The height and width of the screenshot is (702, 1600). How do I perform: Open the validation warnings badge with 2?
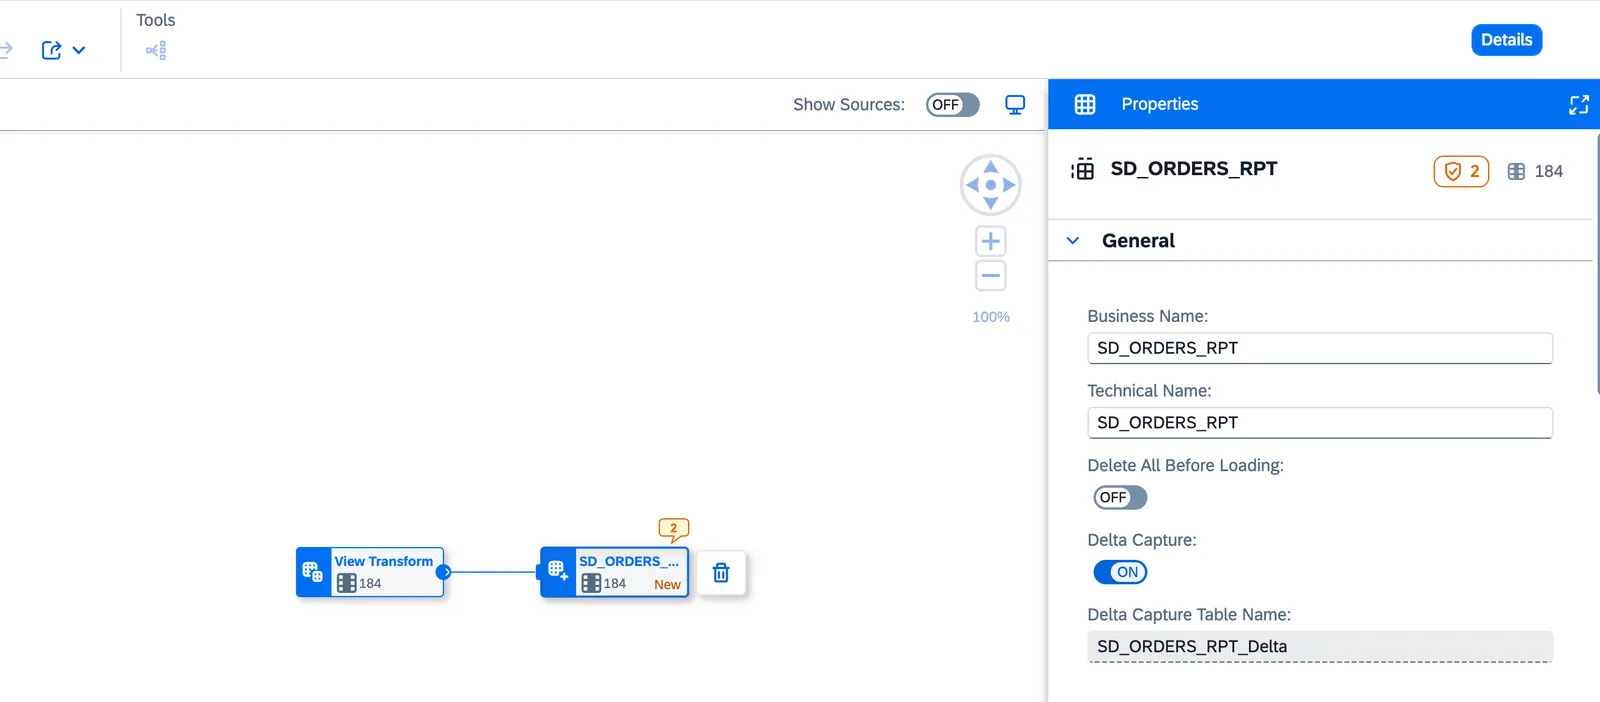(1461, 171)
